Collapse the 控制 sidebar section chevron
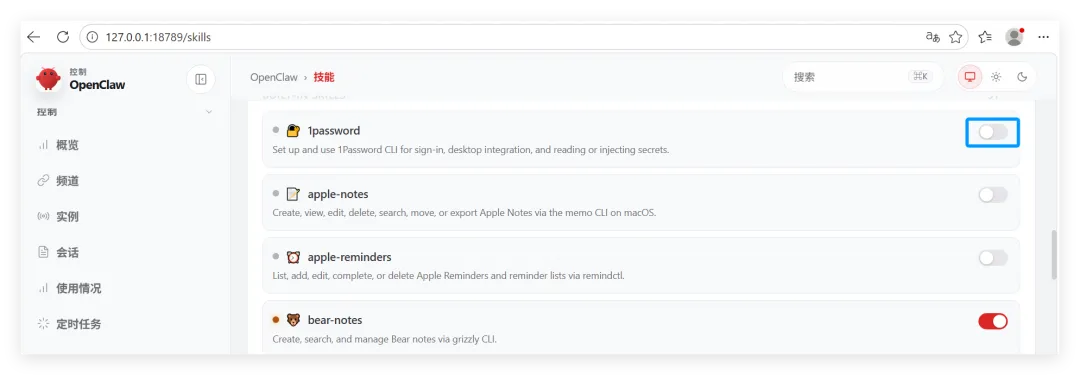1080x375 pixels. (209, 112)
